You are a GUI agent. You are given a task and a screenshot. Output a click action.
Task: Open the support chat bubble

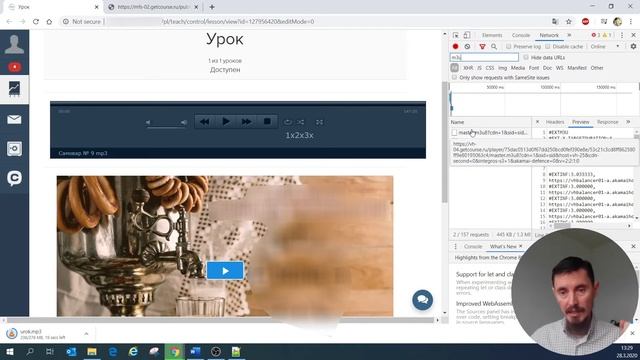pyautogui.click(x=422, y=300)
